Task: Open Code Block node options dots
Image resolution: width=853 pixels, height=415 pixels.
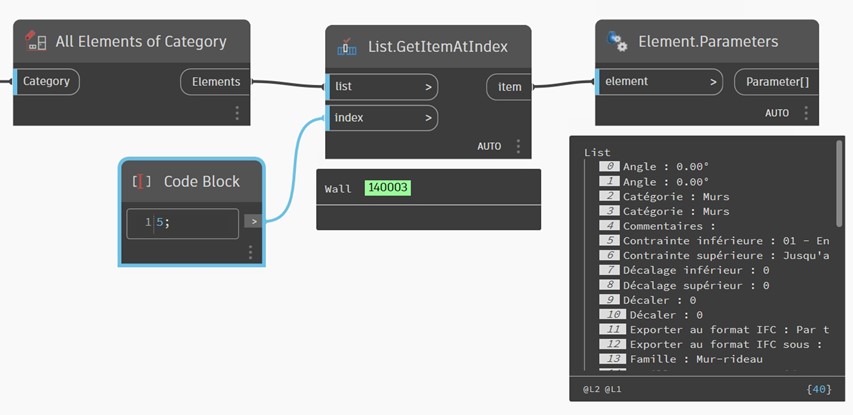Action: coord(250,252)
